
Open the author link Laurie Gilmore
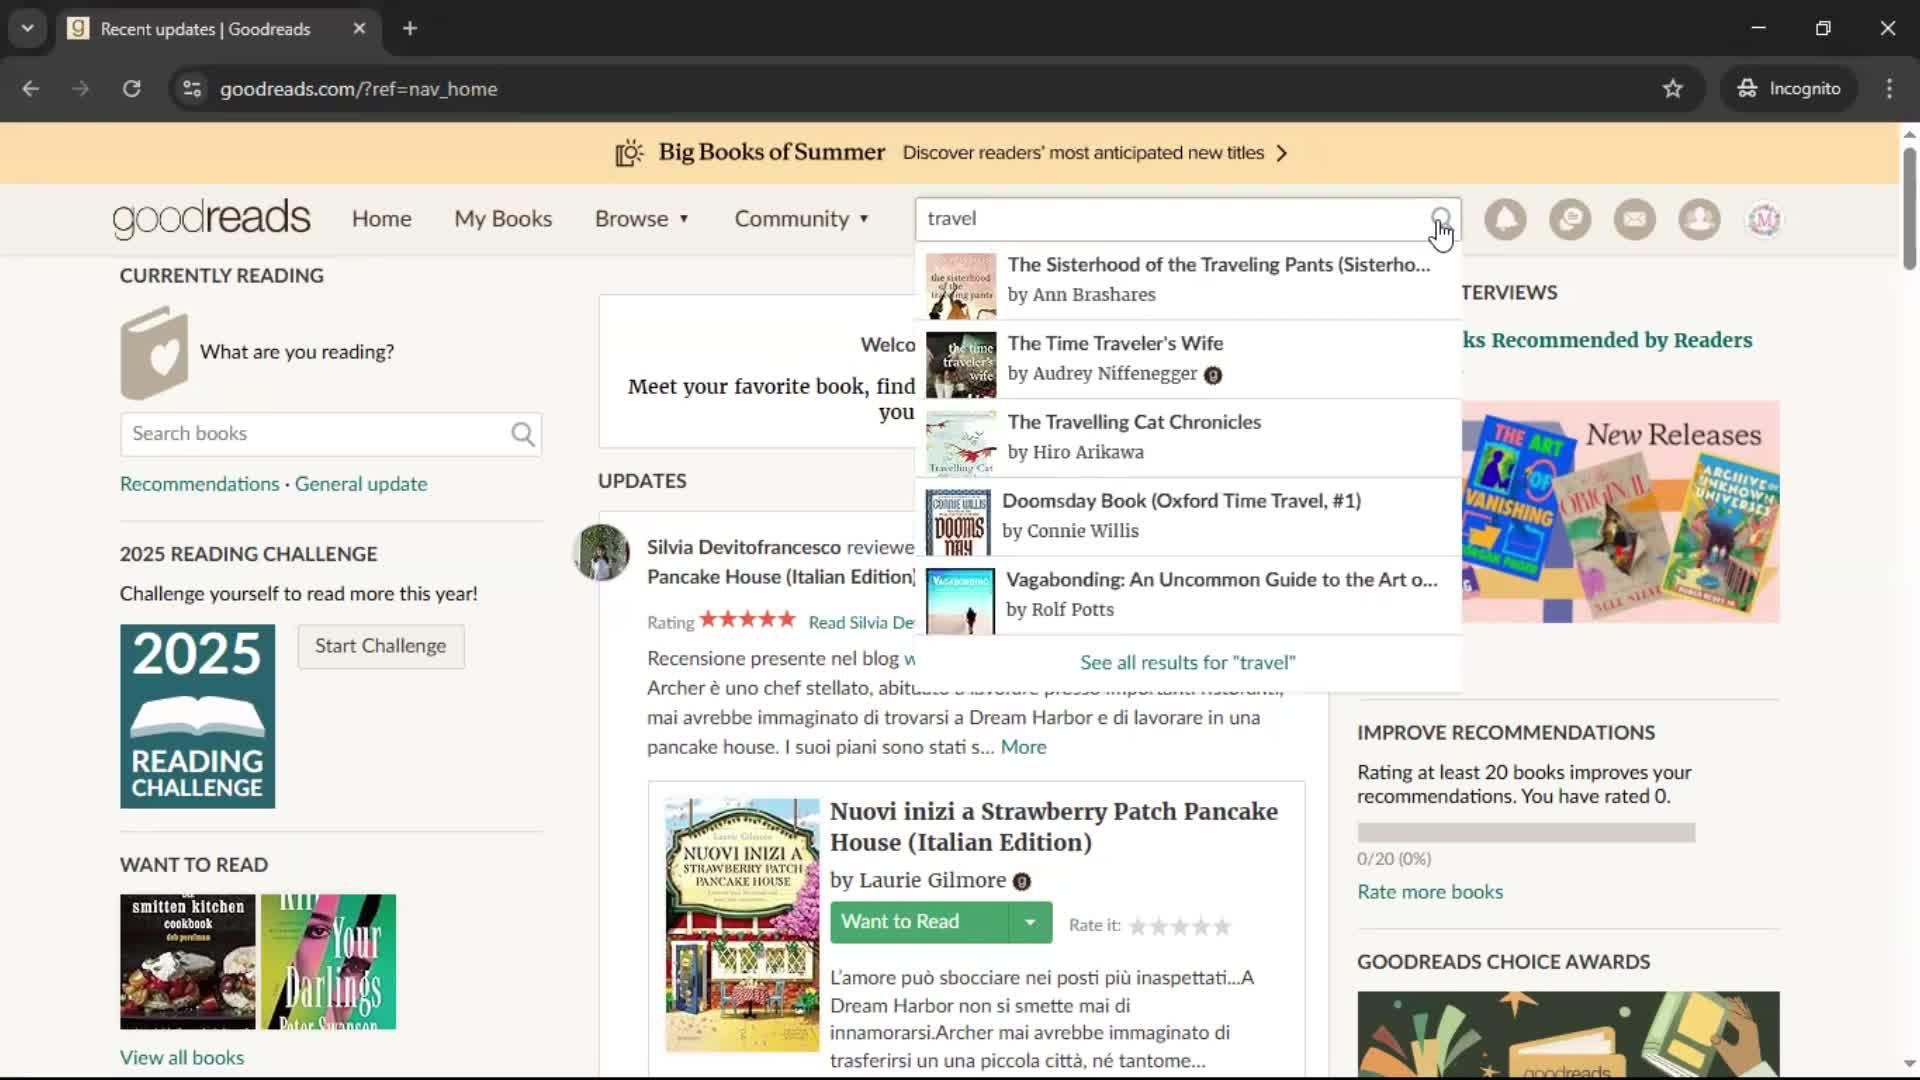click(x=933, y=881)
